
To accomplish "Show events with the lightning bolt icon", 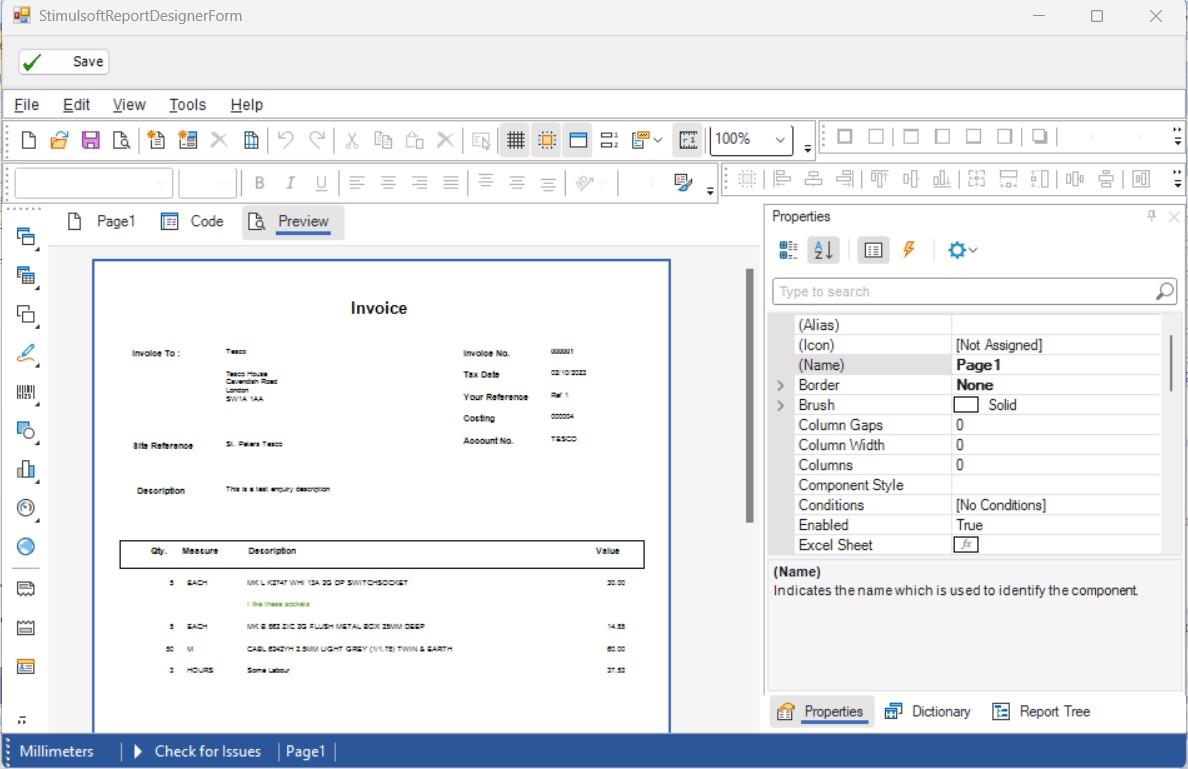I will [x=909, y=250].
